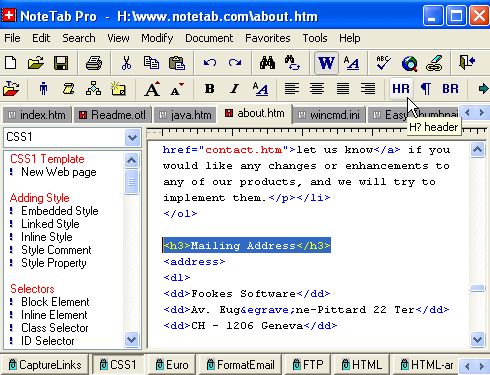The height and width of the screenshot is (375, 490).
Task: Switch to the wincmd.ini tab
Action: (x=329, y=115)
